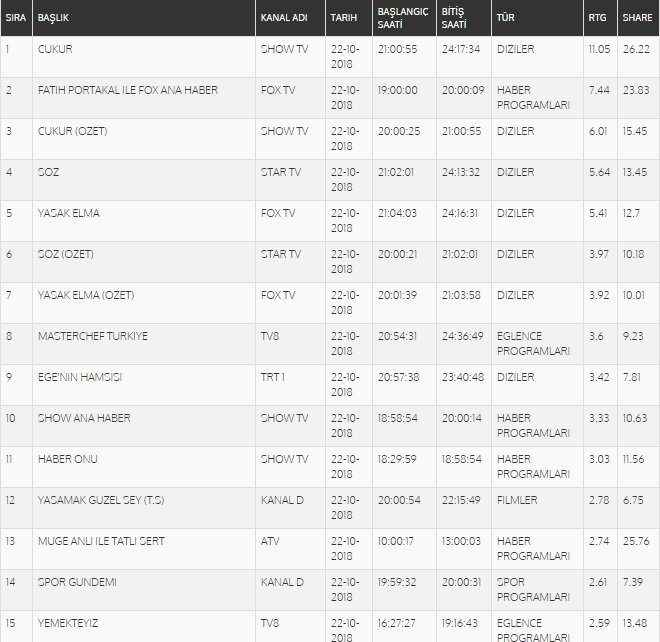Viewport: 660px width, 642px height.
Task: Click the TÜR column header
Action: [x=506, y=19]
